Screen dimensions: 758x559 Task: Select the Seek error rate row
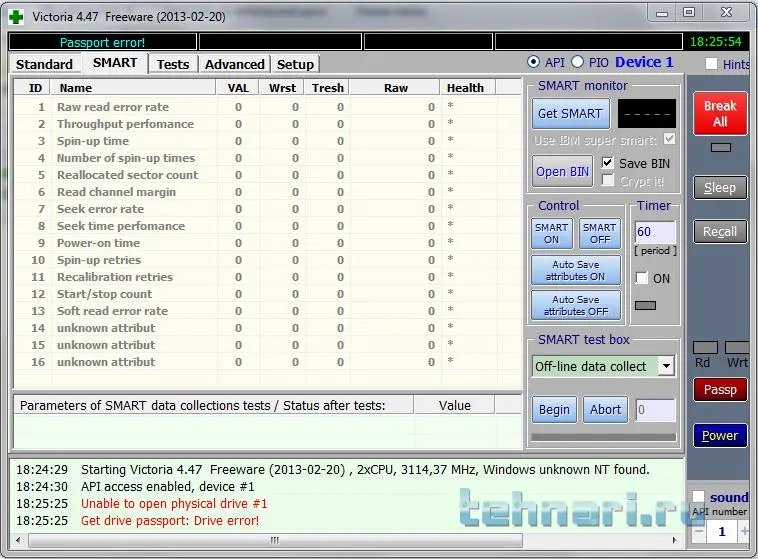pos(268,209)
